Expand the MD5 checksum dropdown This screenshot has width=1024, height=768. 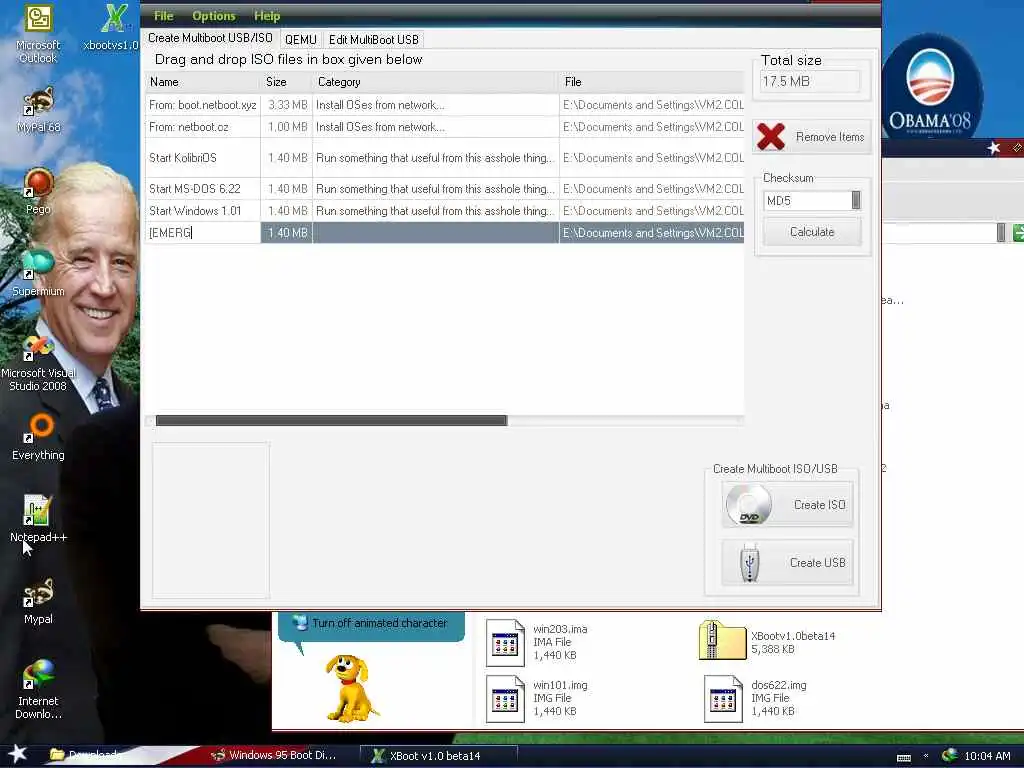(x=856, y=200)
